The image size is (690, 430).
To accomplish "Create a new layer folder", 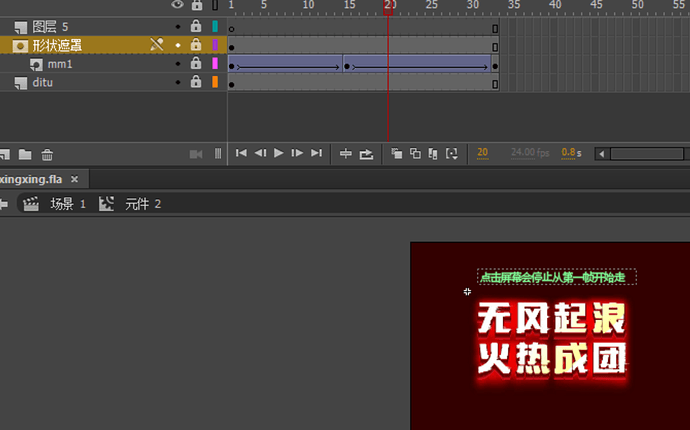I will tap(25, 154).
